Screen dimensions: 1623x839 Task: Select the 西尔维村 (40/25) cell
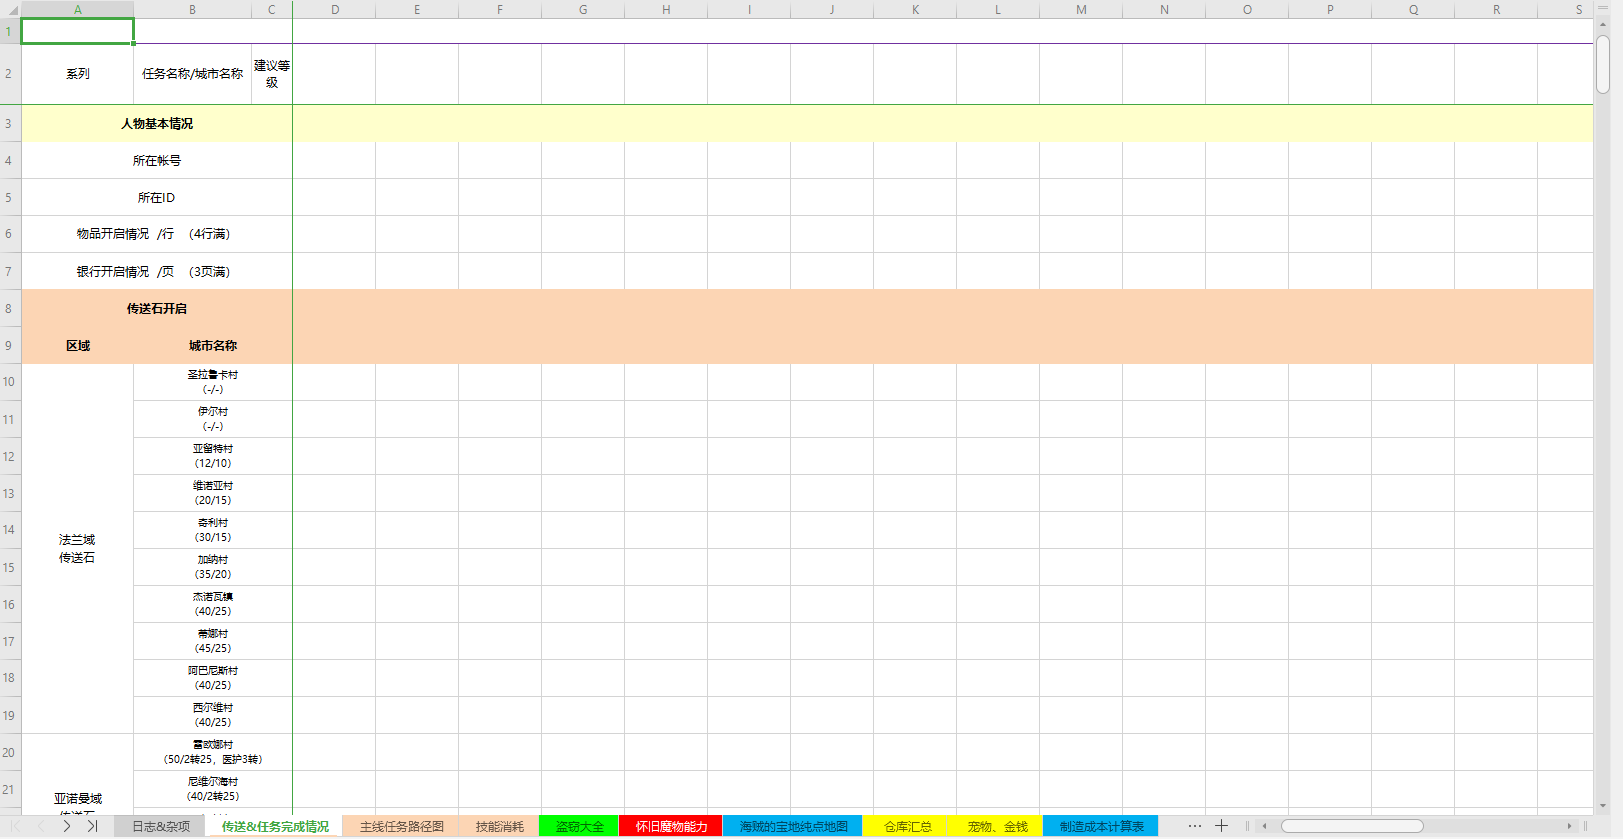point(213,715)
